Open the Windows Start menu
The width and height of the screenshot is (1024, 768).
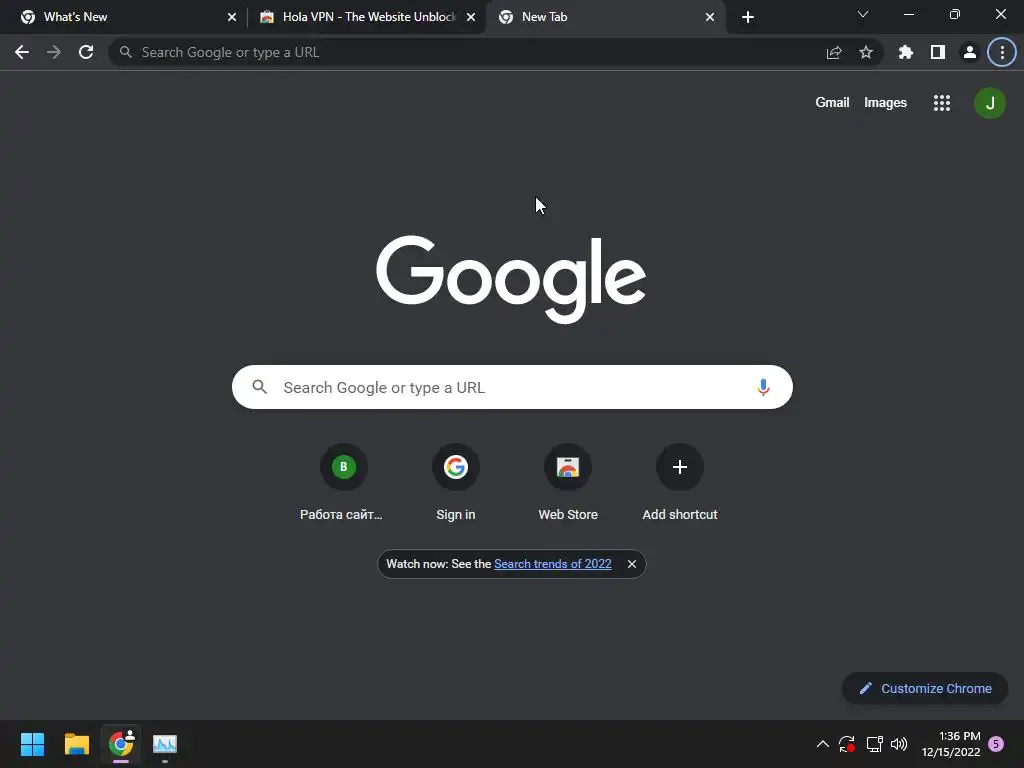coord(32,744)
